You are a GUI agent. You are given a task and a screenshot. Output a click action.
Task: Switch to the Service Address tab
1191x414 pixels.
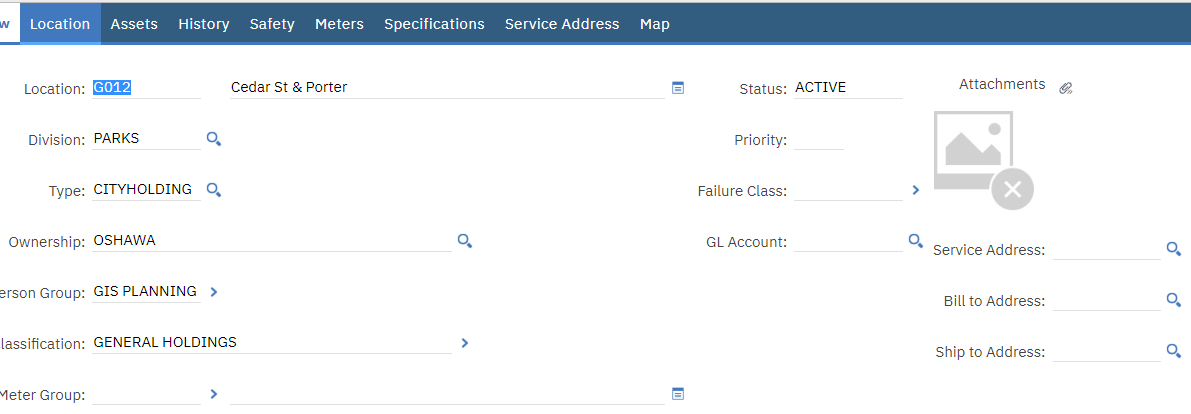pos(562,24)
